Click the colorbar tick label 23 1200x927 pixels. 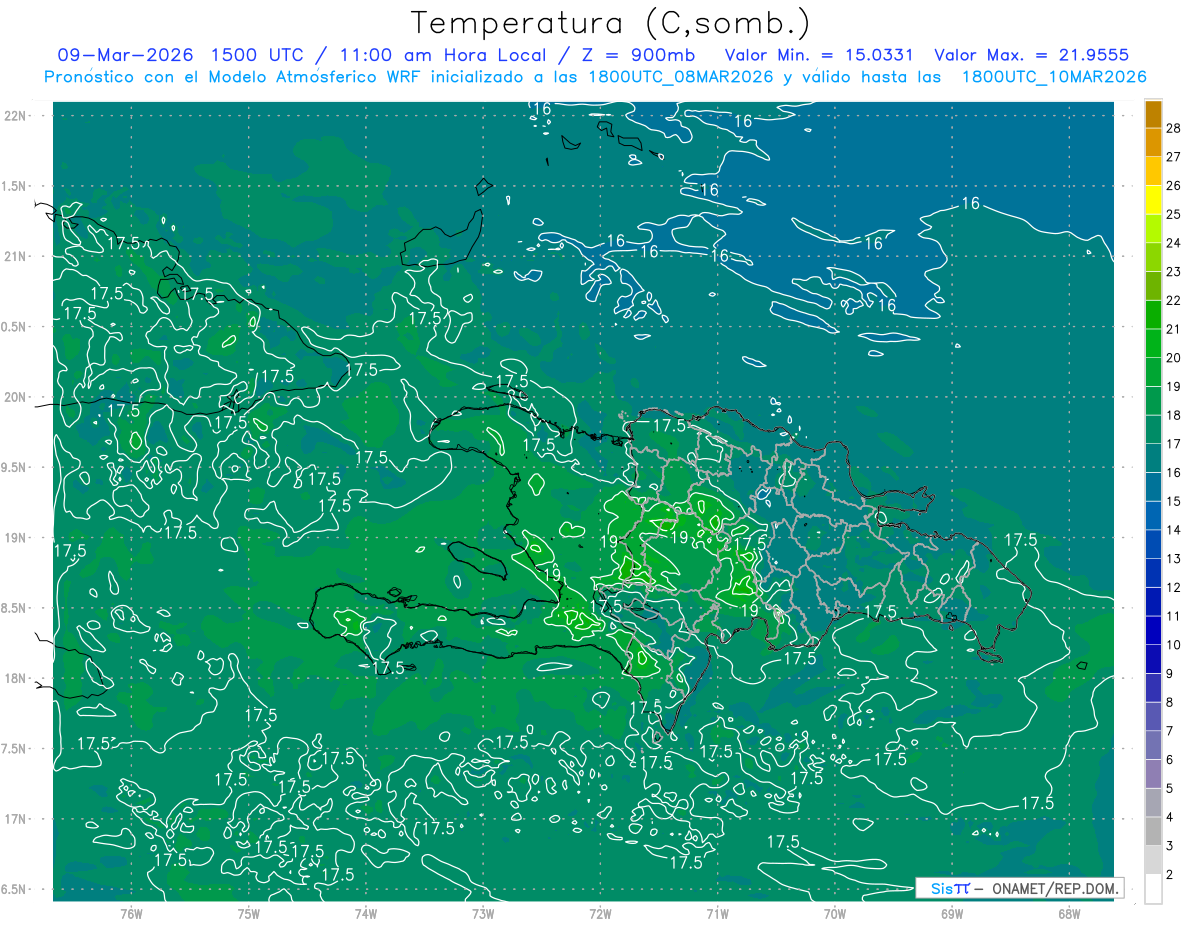pyautogui.click(x=1174, y=272)
